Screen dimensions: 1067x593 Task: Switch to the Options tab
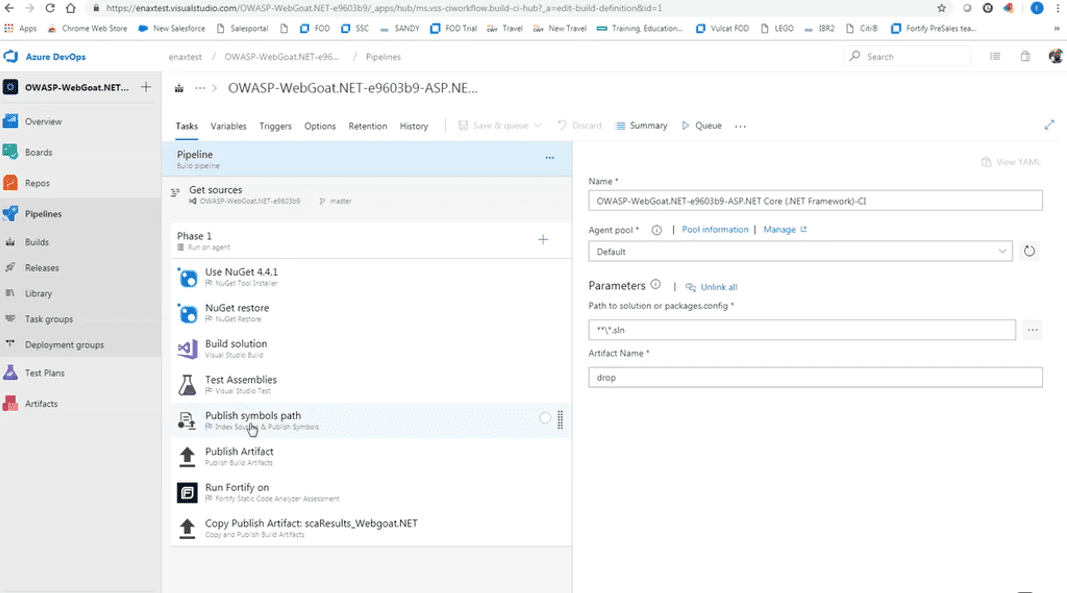click(320, 126)
